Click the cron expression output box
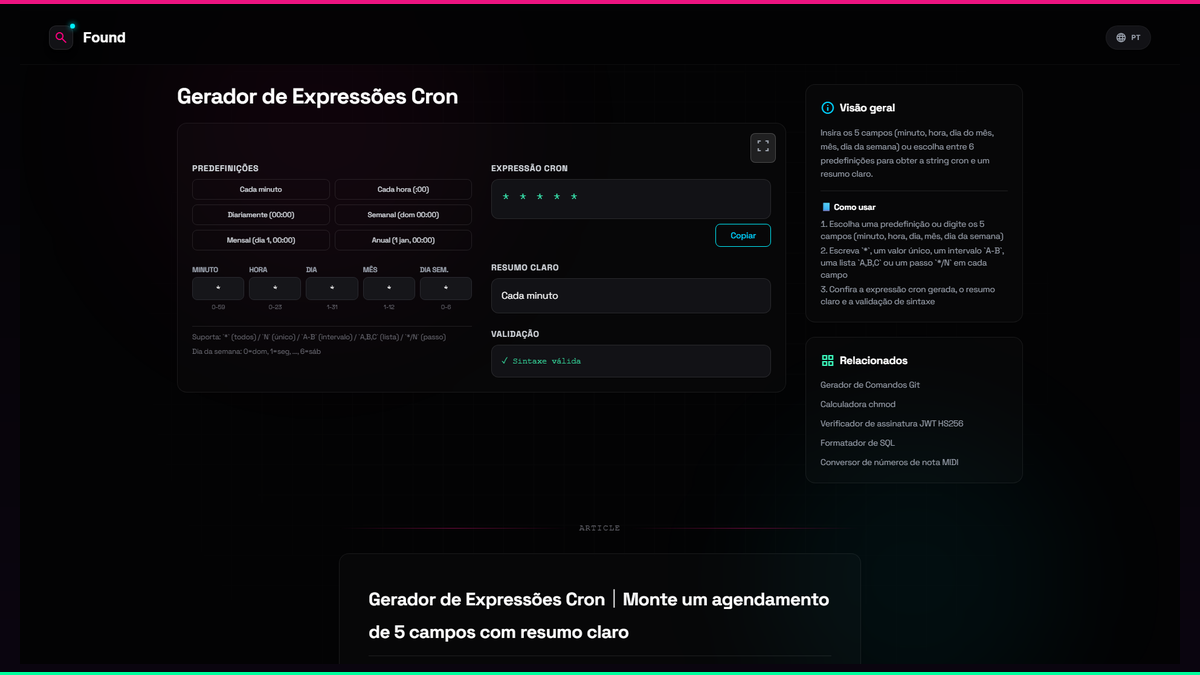 point(631,199)
